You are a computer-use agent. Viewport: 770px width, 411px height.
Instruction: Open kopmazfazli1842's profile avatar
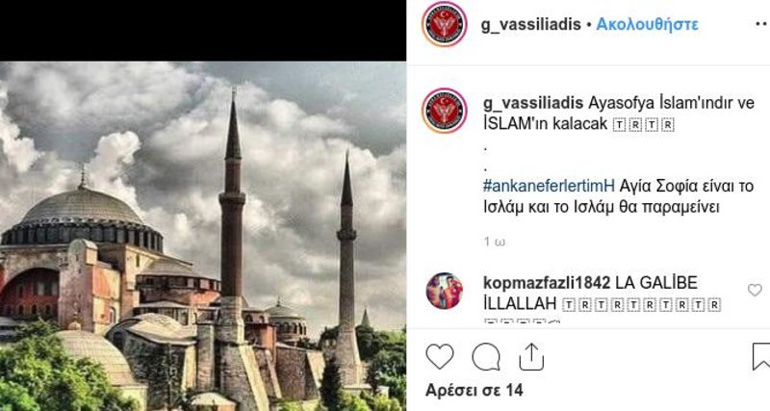(x=444, y=291)
